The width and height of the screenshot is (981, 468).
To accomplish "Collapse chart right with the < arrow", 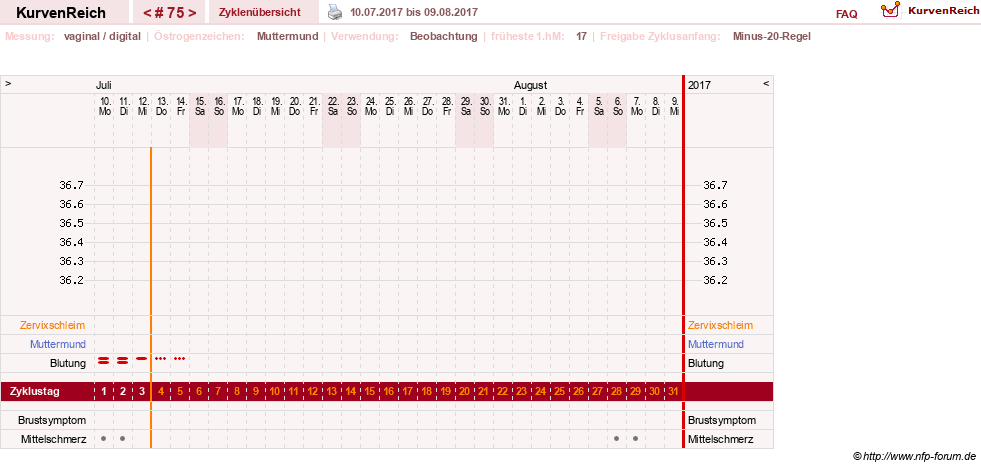I will (766, 83).
